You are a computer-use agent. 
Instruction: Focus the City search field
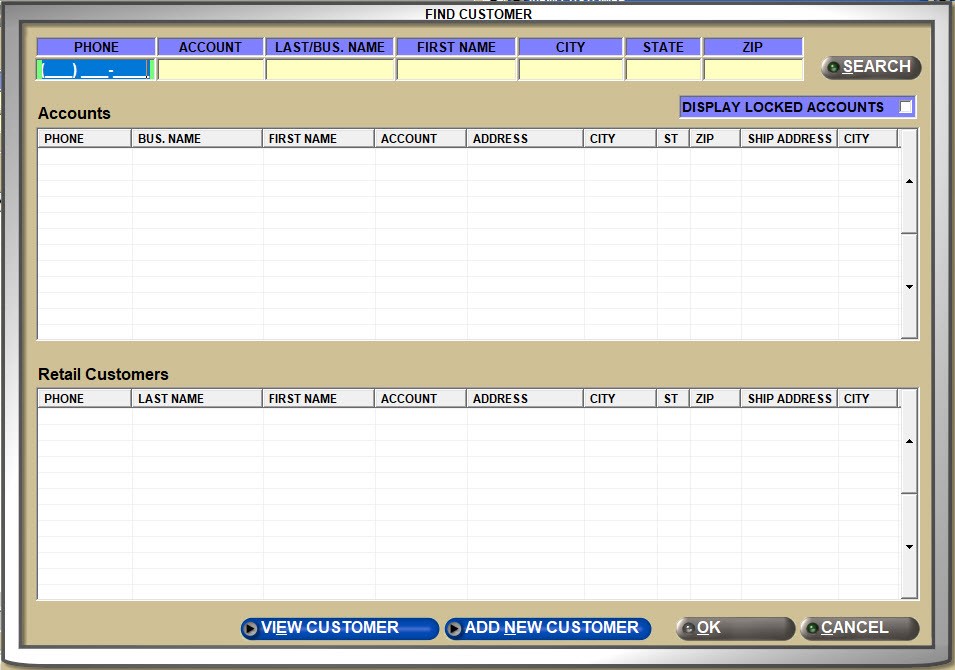(570, 70)
